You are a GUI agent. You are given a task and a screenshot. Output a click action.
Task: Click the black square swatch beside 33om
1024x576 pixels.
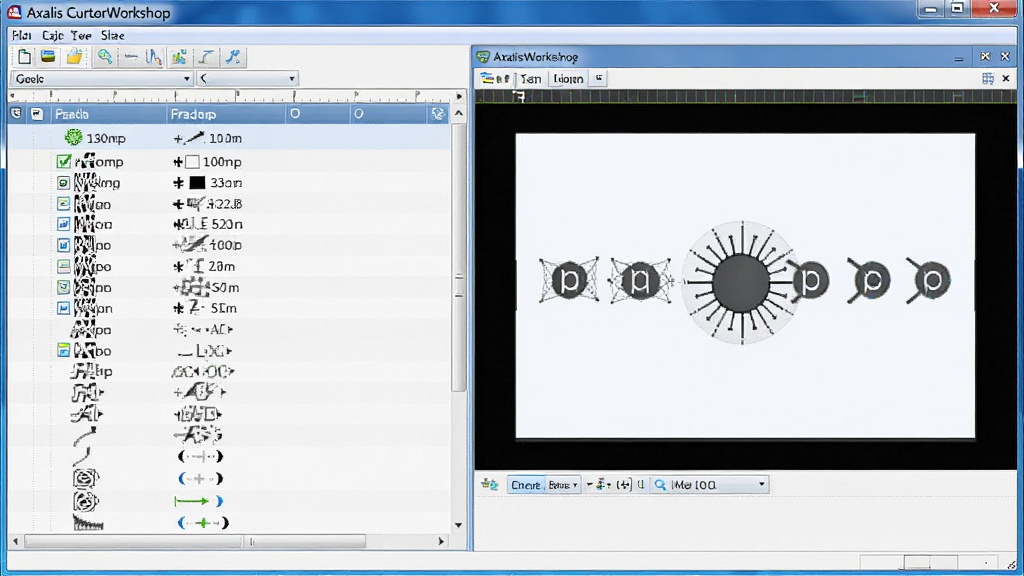coord(197,183)
